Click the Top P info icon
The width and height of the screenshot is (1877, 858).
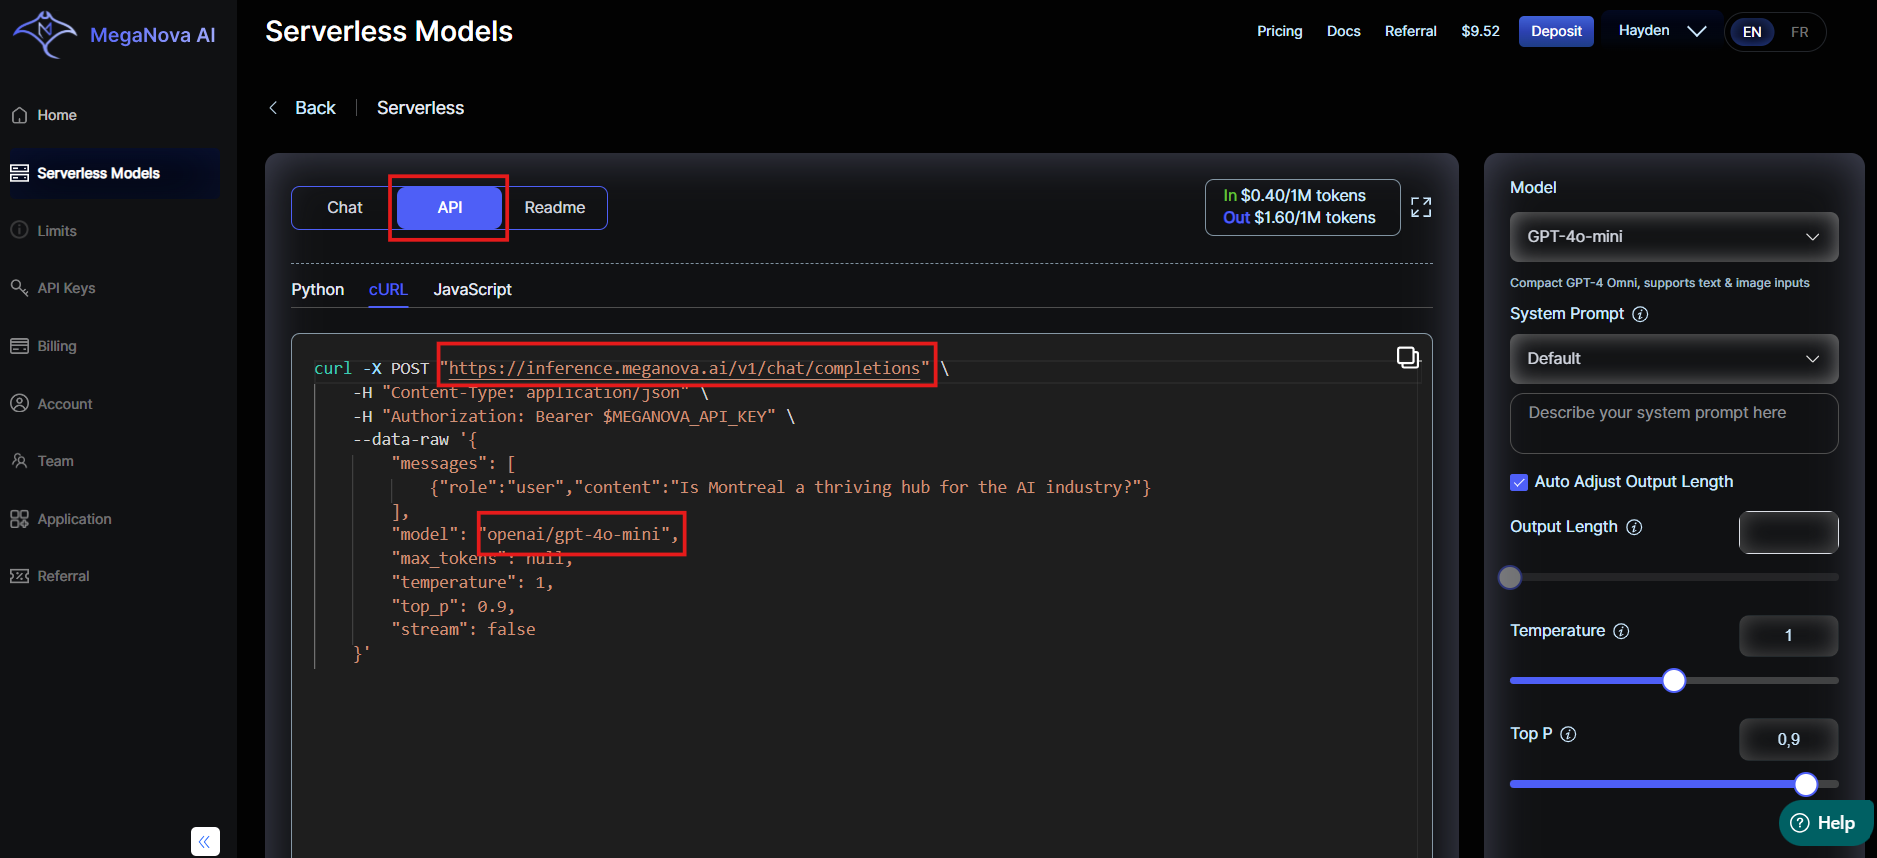click(1568, 734)
